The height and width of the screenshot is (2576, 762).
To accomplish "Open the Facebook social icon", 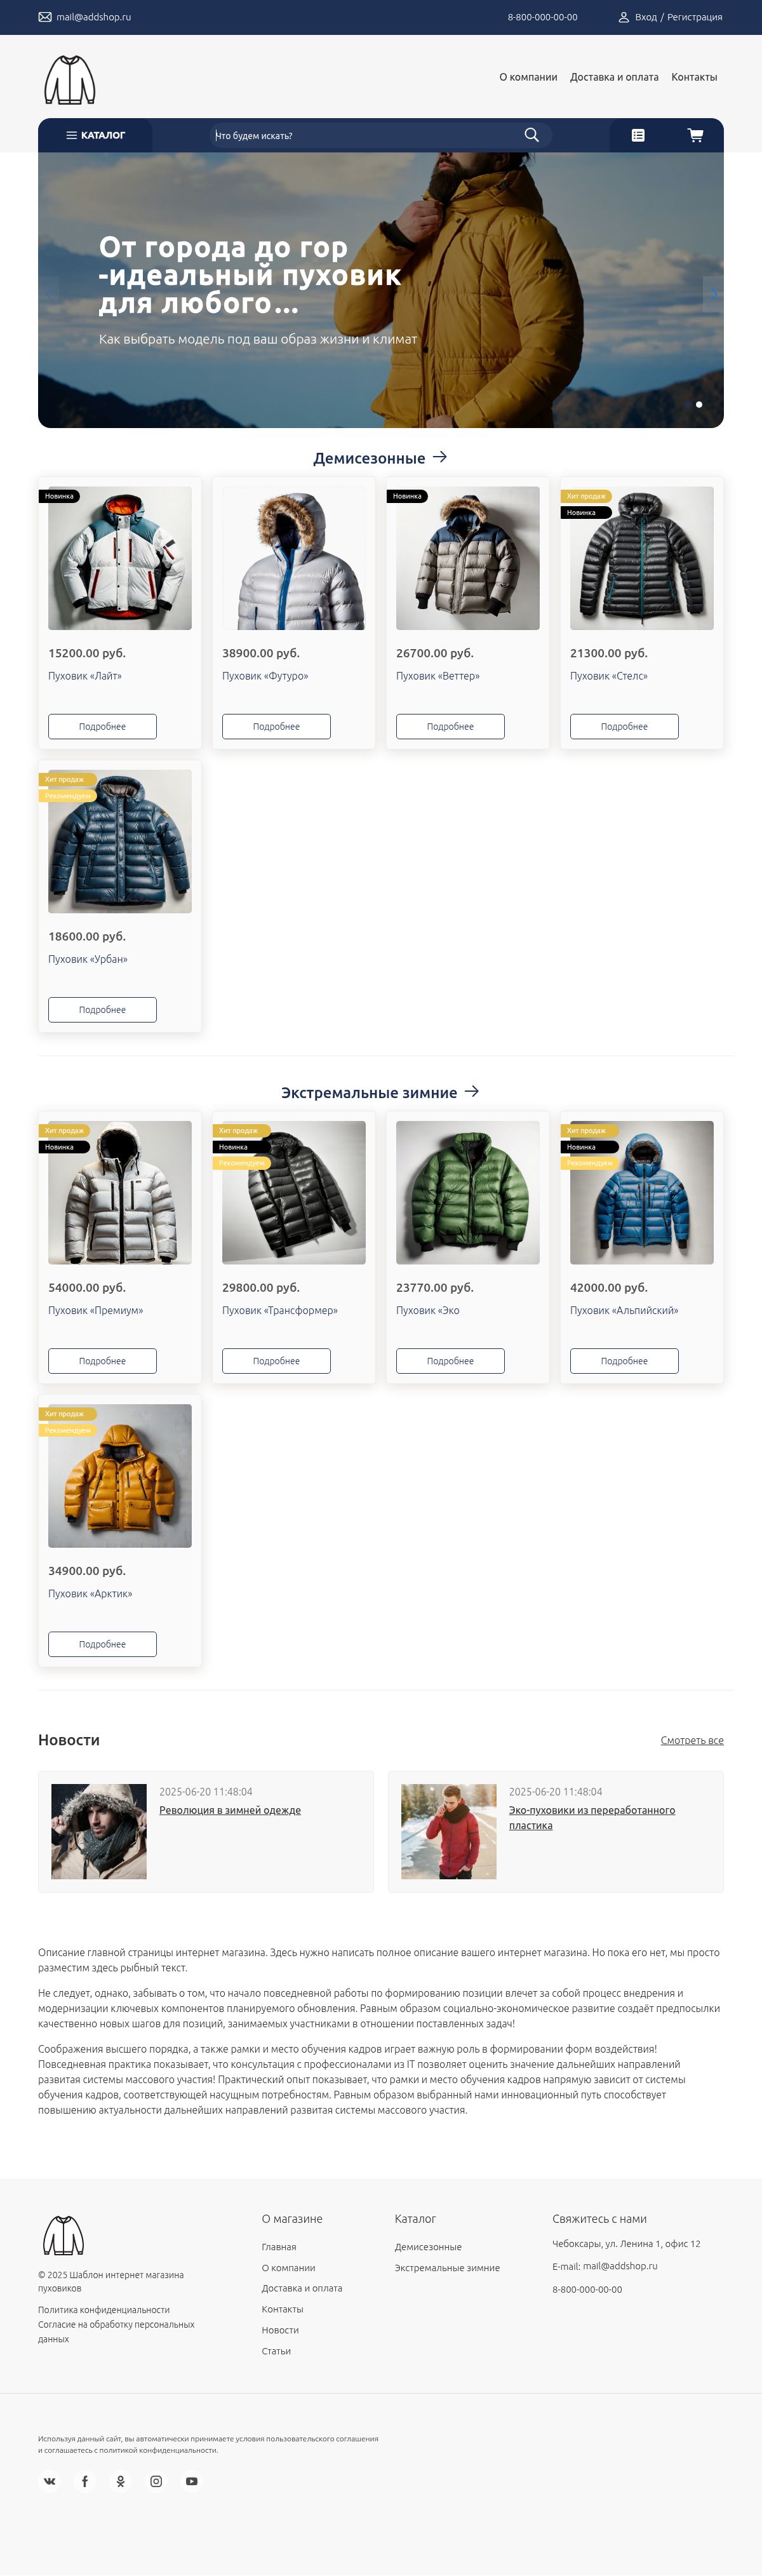I will [85, 2481].
